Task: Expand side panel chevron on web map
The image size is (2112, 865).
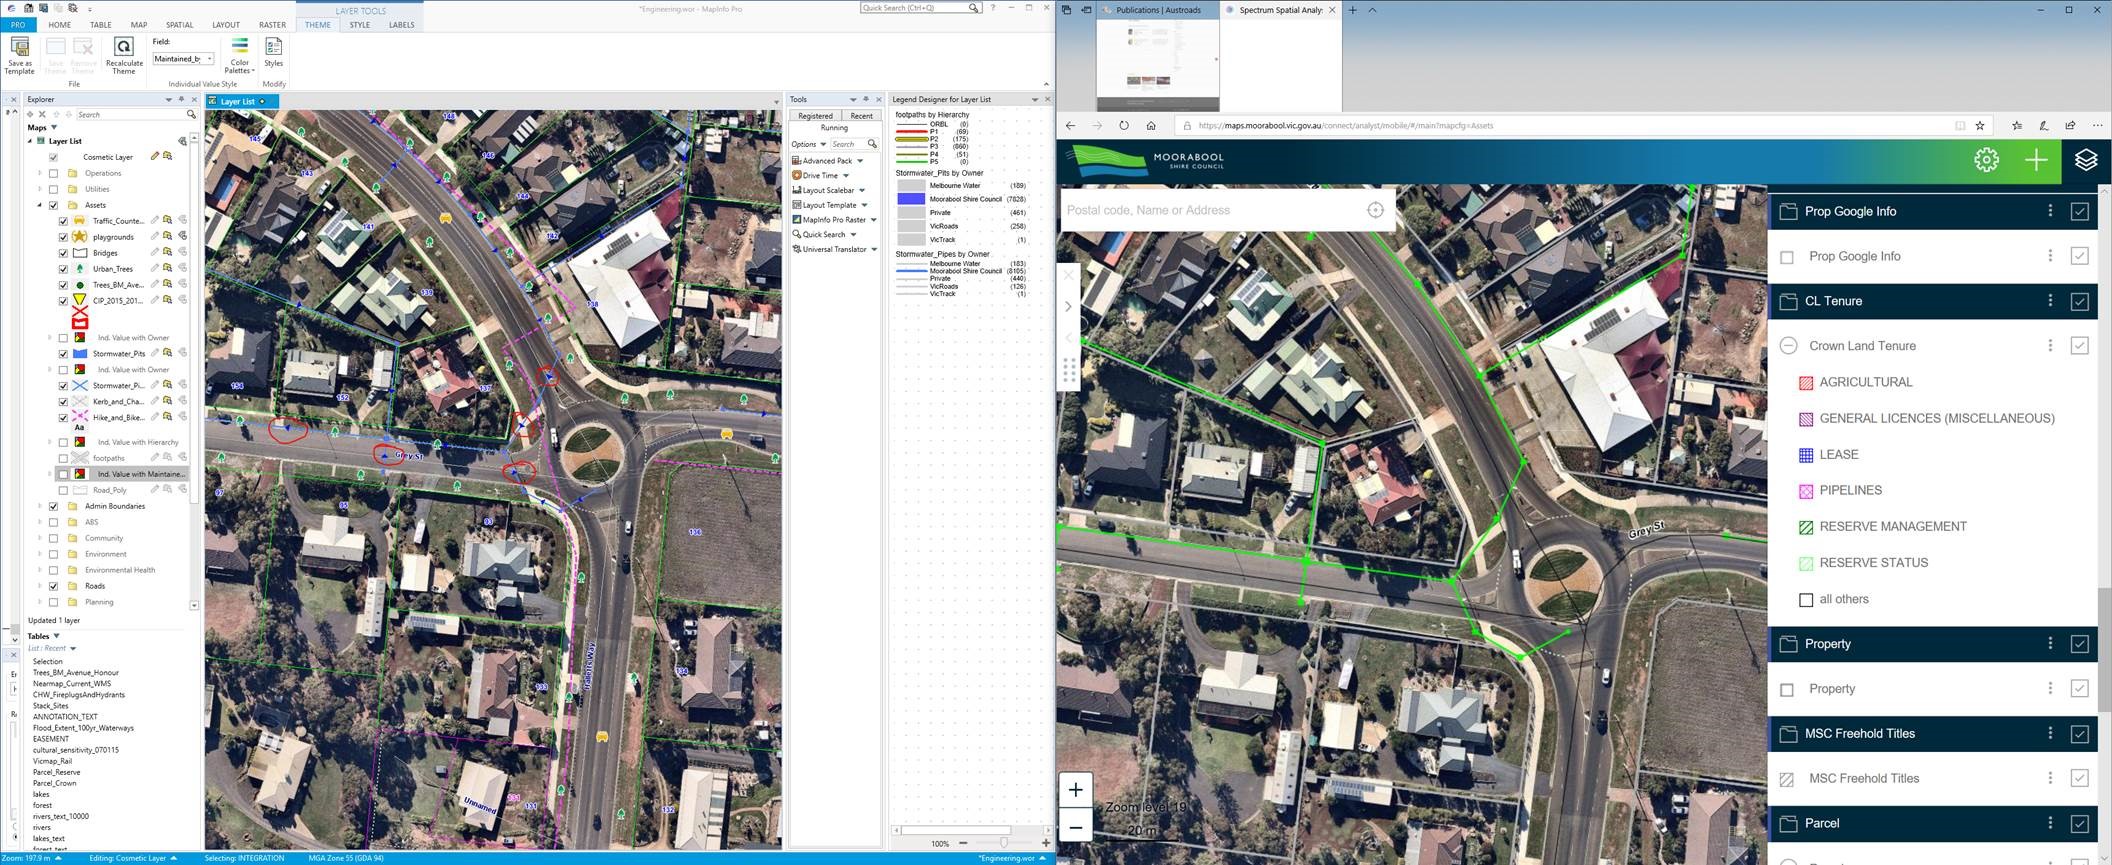Action: [x=1068, y=307]
